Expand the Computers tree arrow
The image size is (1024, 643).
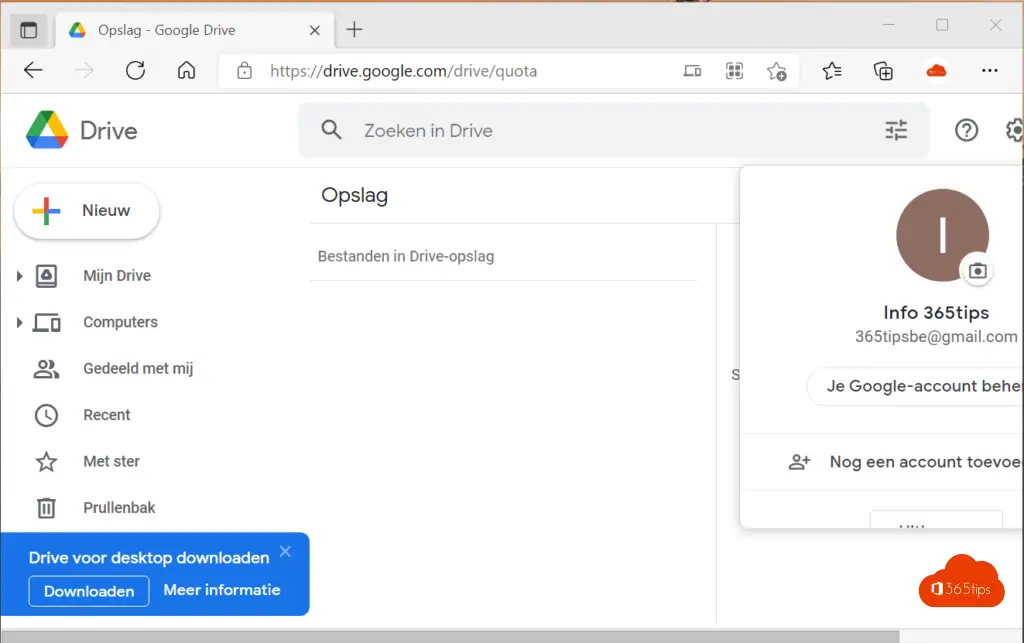[x=19, y=323]
